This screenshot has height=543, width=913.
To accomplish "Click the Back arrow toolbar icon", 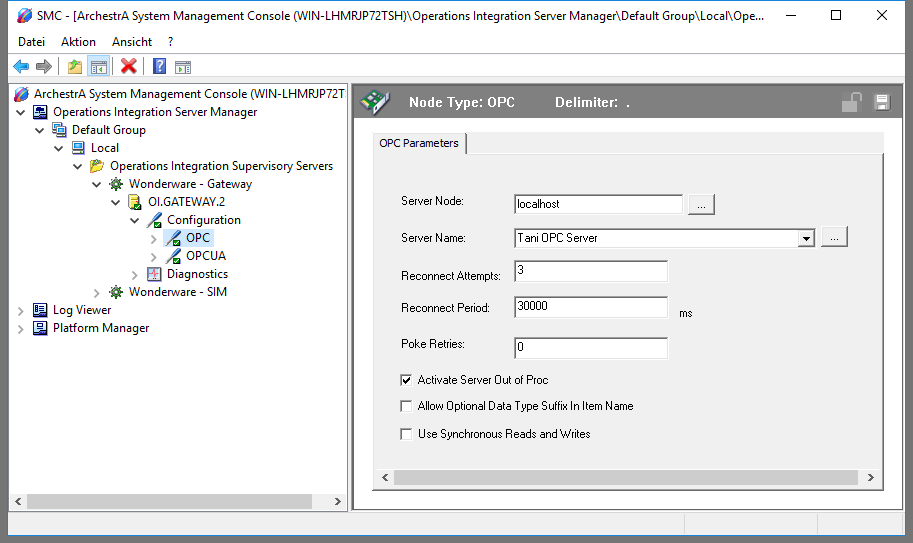I will [x=21, y=67].
